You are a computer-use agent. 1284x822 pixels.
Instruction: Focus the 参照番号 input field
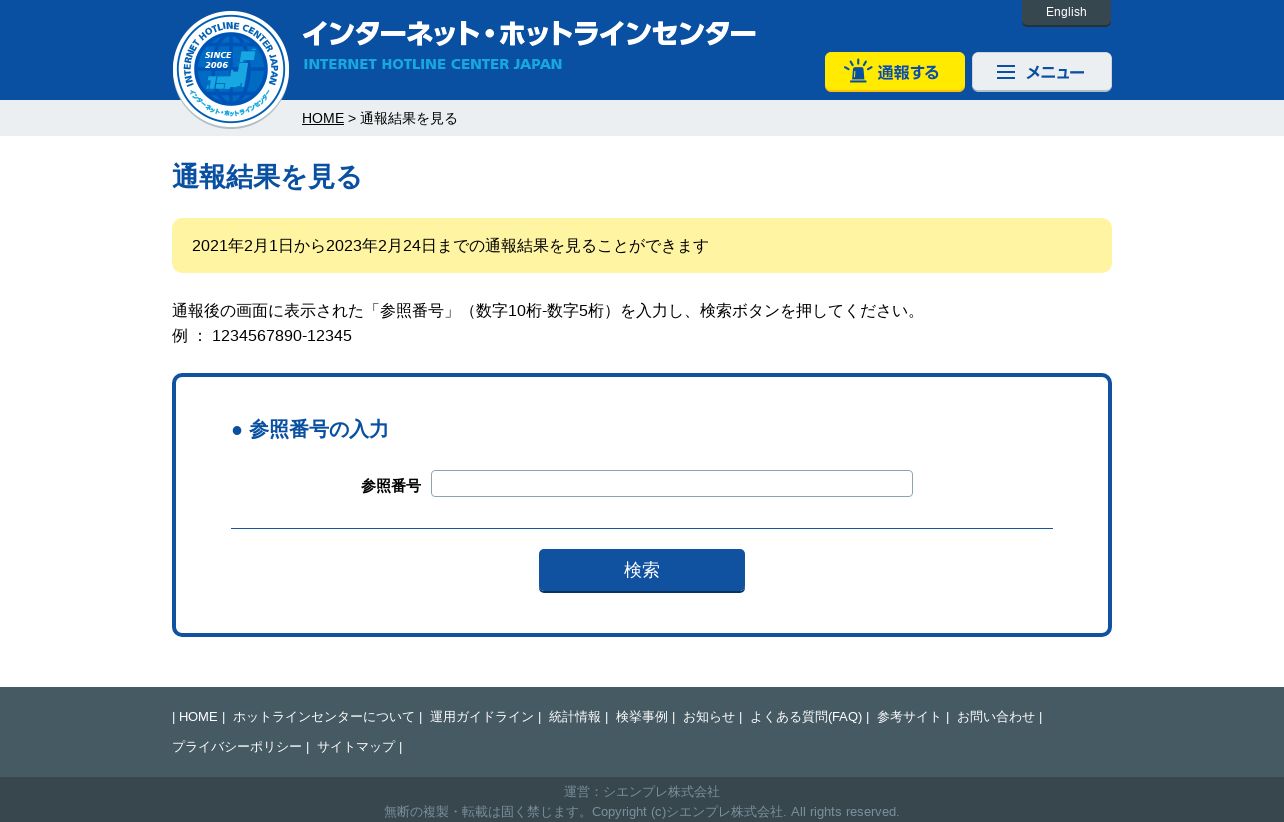(x=672, y=484)
